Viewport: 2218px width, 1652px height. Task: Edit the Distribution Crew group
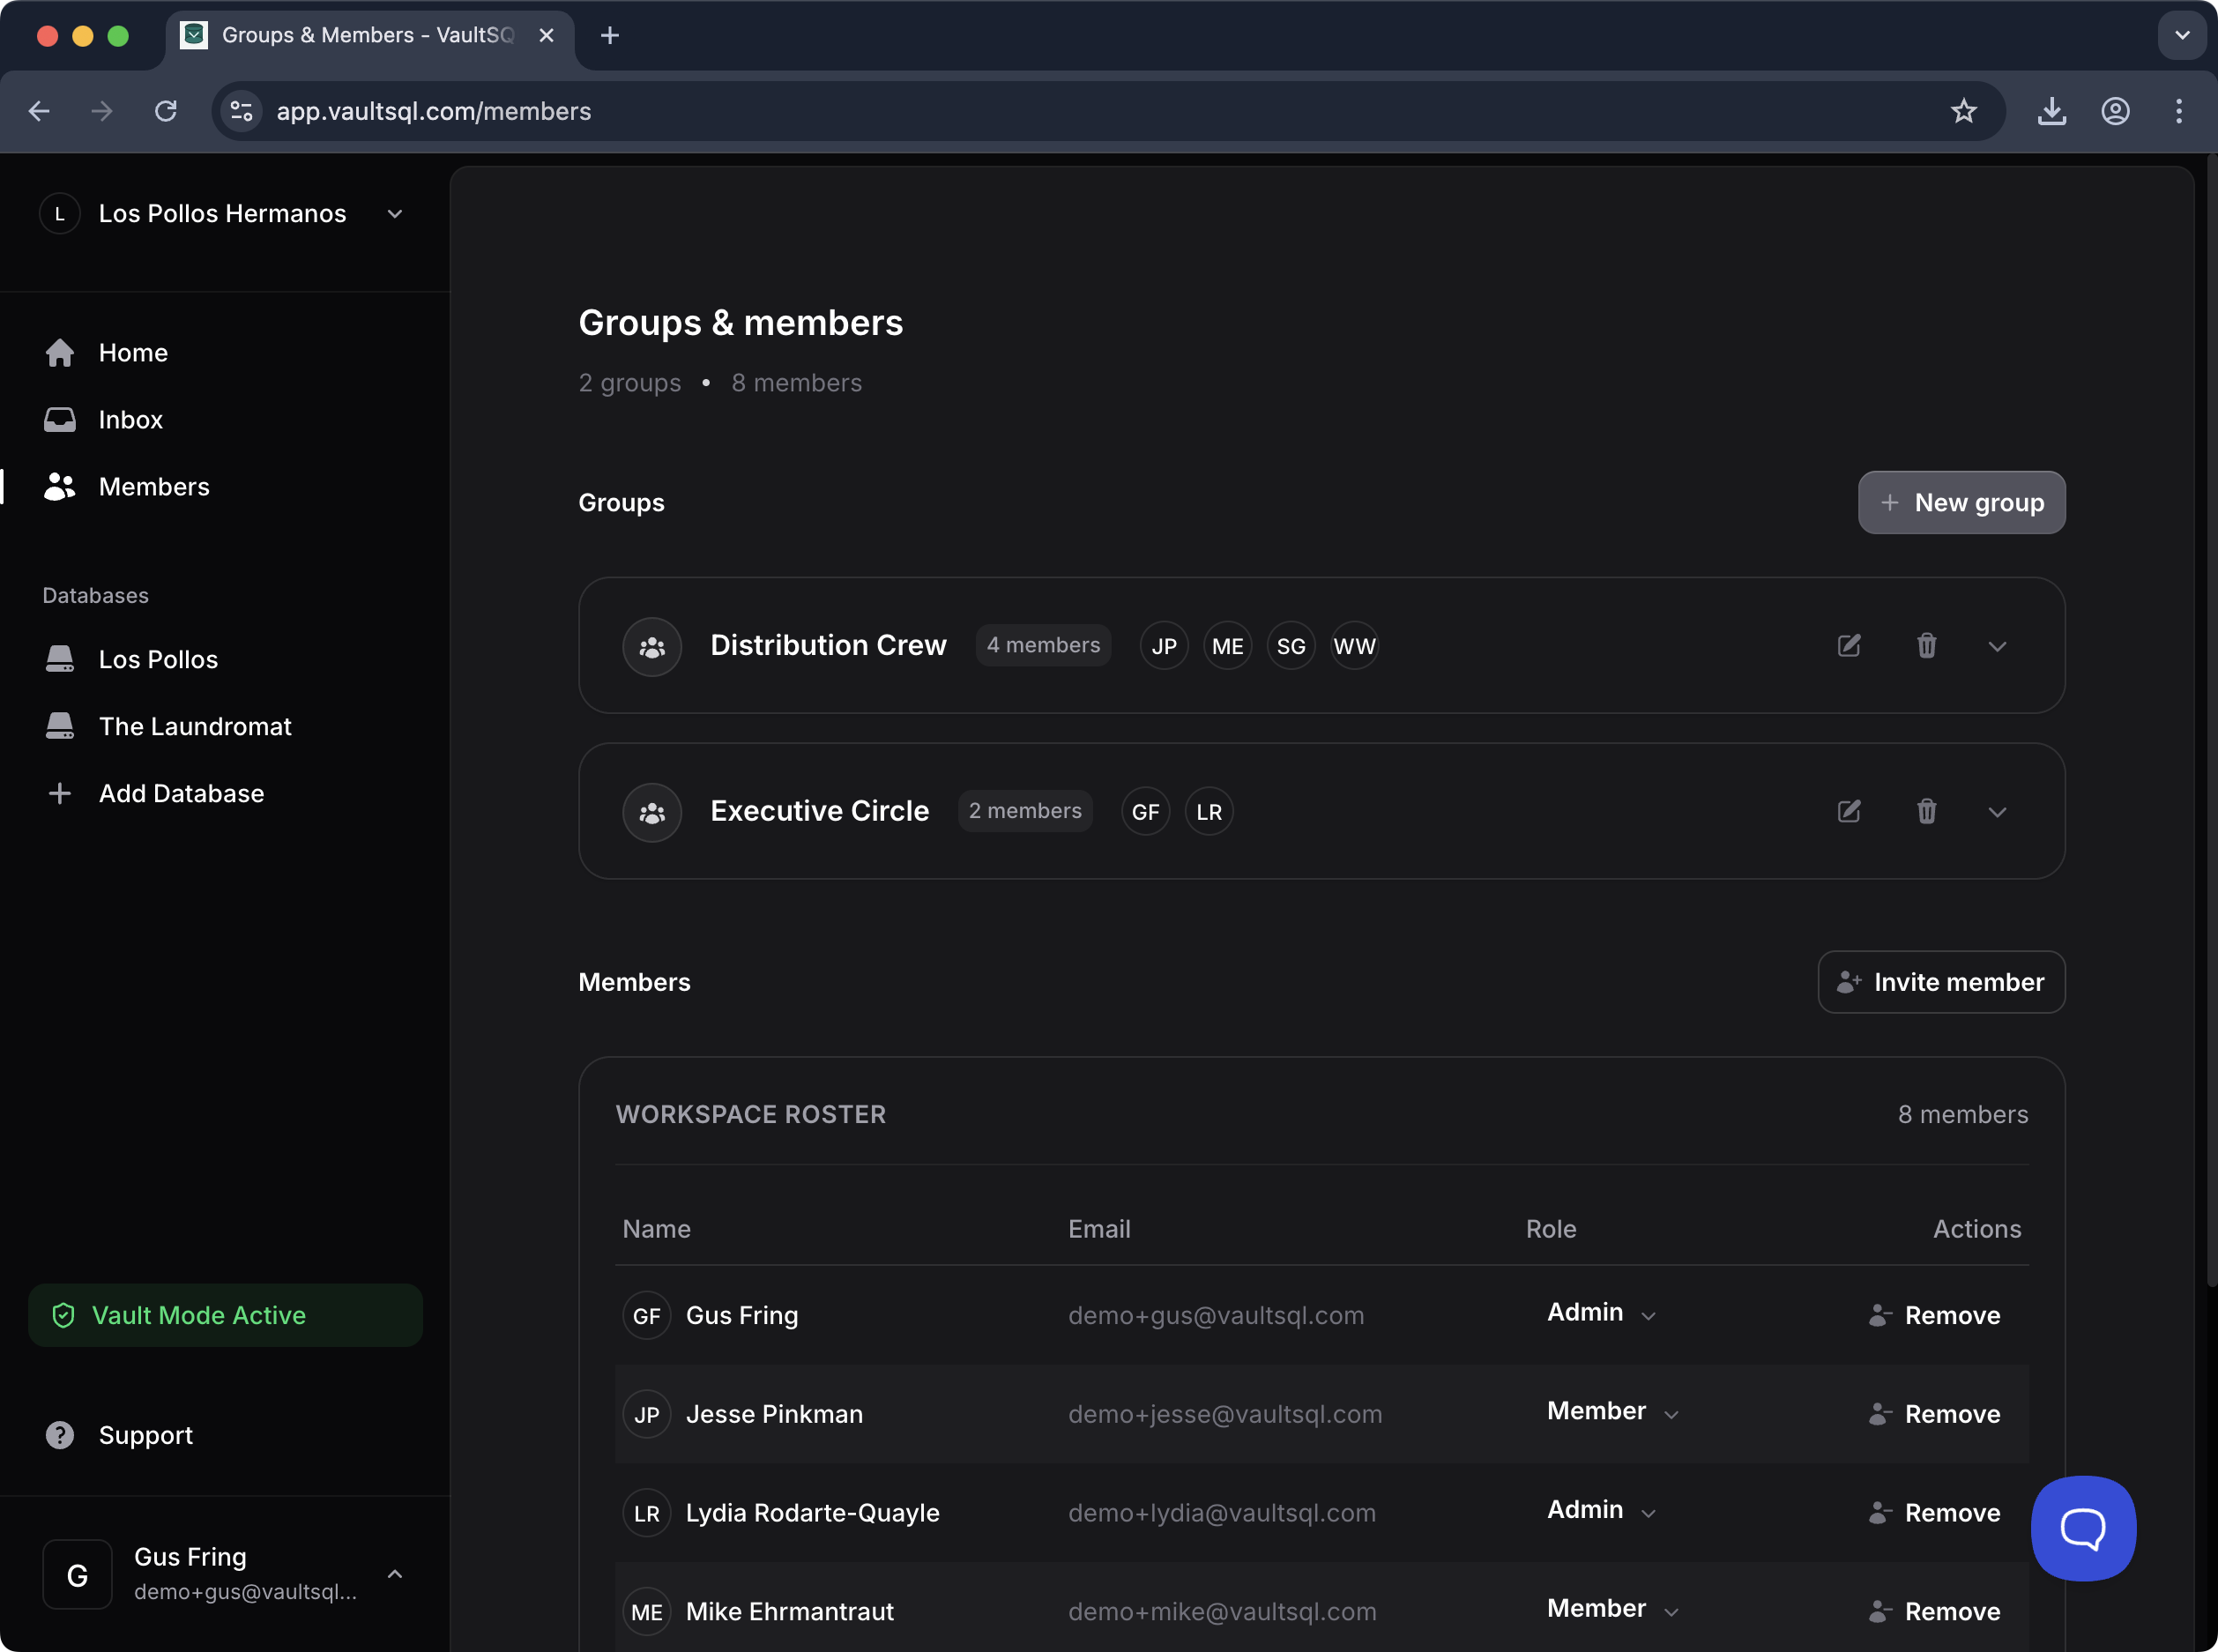[1849, 645]
